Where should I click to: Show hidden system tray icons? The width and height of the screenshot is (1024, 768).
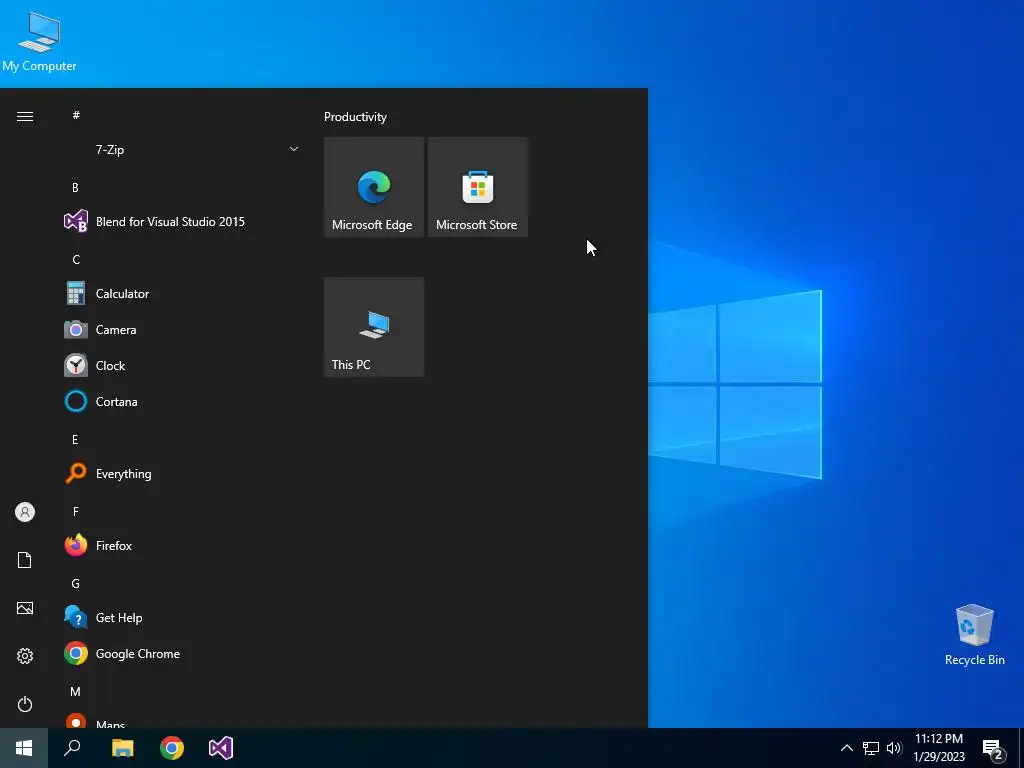846,748
